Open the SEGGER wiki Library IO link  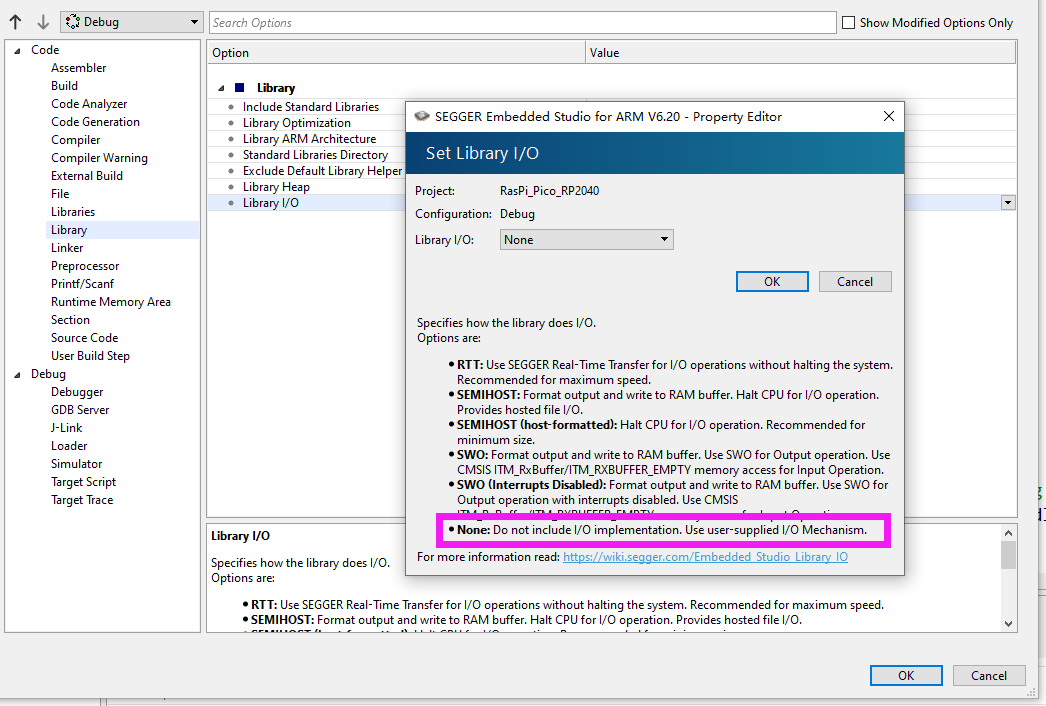pyautogui.click(x=705, y=557)
